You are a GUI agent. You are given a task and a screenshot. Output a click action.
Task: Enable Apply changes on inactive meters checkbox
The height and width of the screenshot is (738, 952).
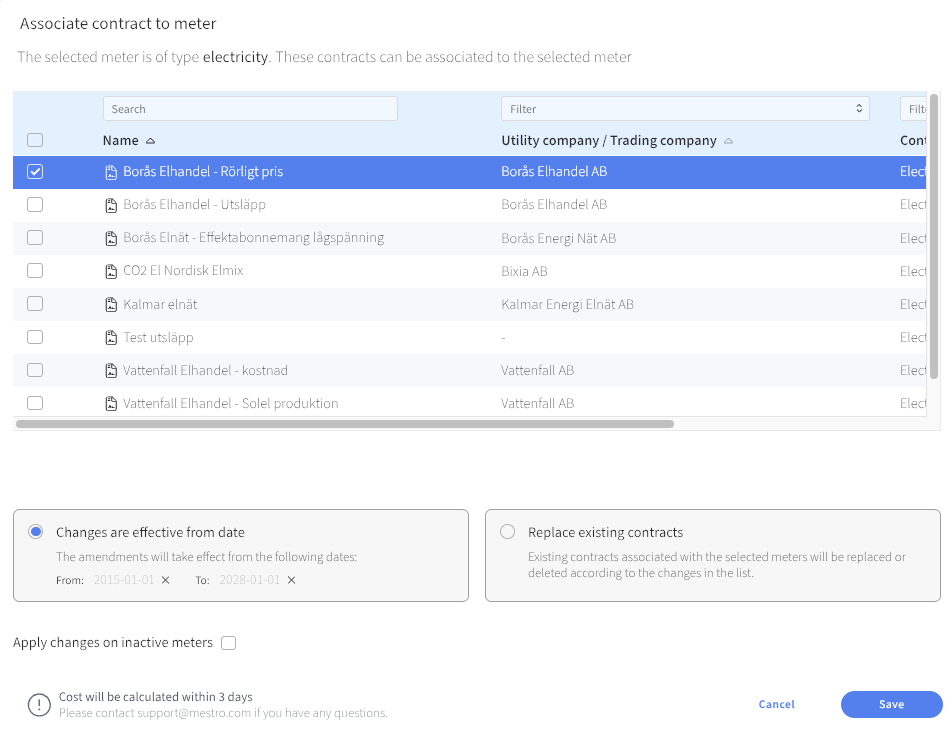pos(228,643)
